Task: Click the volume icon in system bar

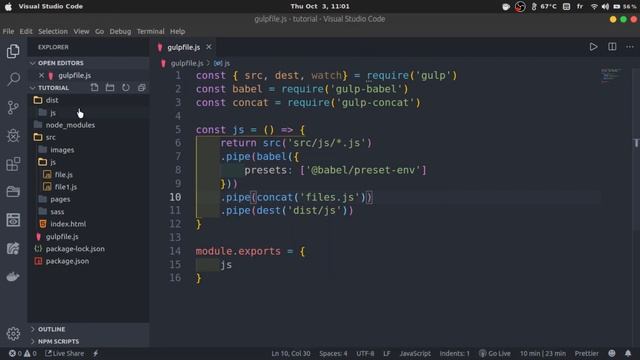Action: tap(605, 7)
